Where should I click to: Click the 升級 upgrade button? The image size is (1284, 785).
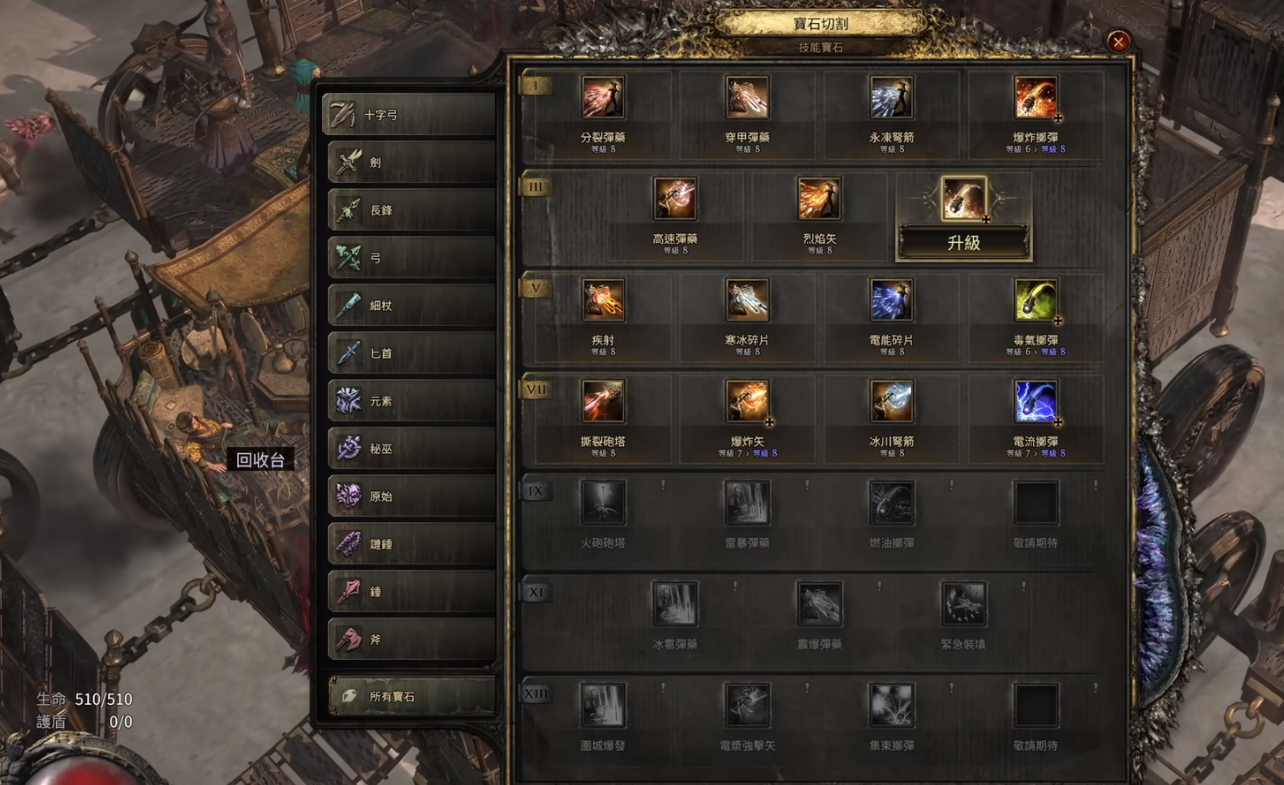point(964,243)
